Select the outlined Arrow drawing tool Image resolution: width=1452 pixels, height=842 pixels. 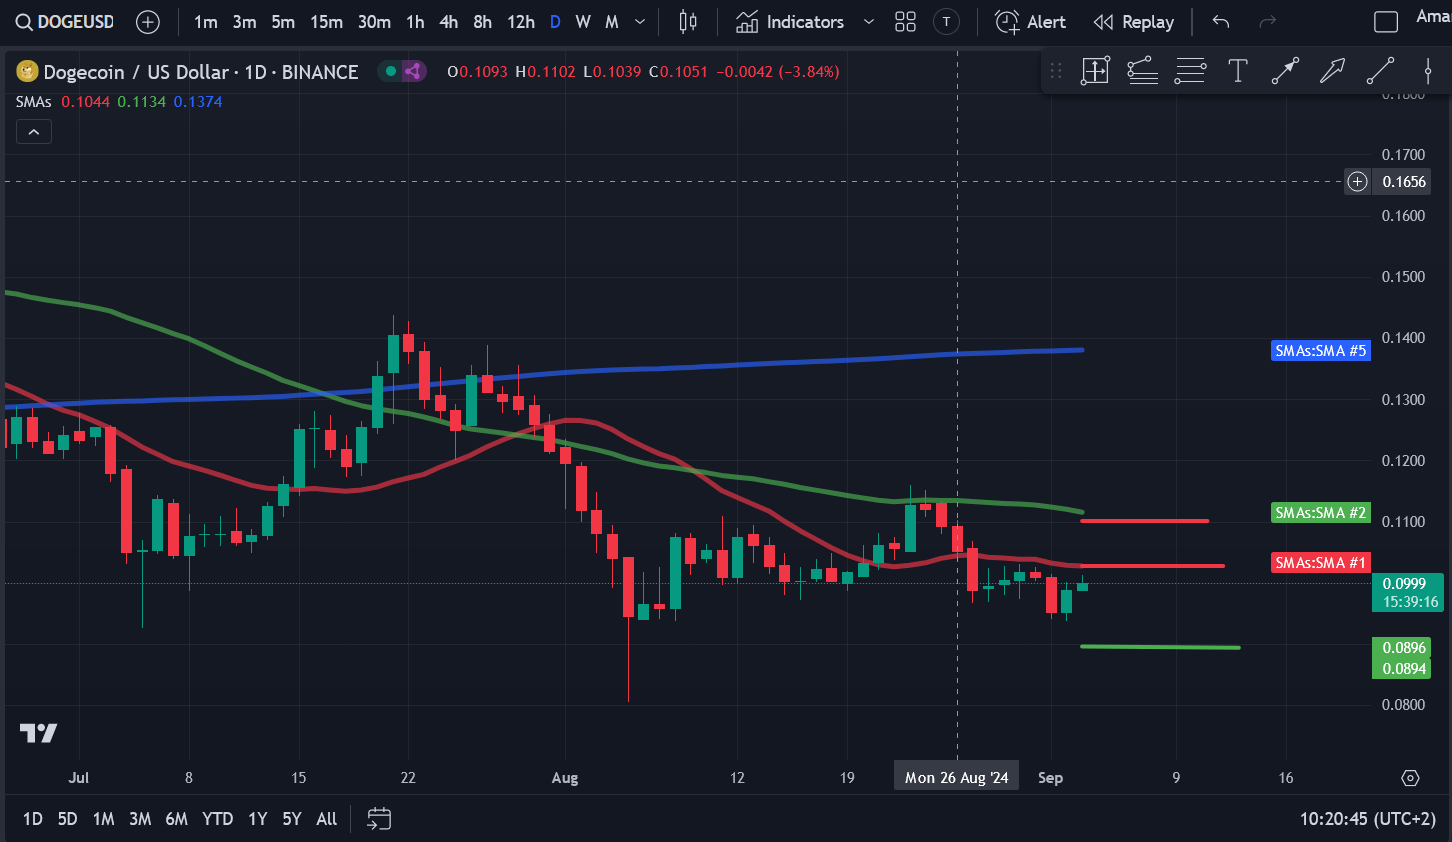(1332, 70)
